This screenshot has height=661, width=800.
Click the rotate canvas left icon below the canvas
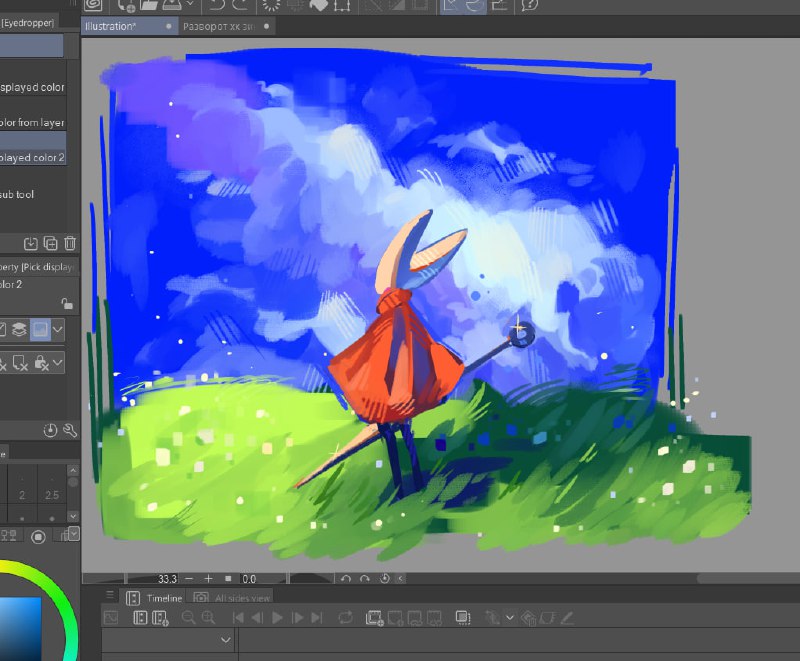[x=345, y=578]
